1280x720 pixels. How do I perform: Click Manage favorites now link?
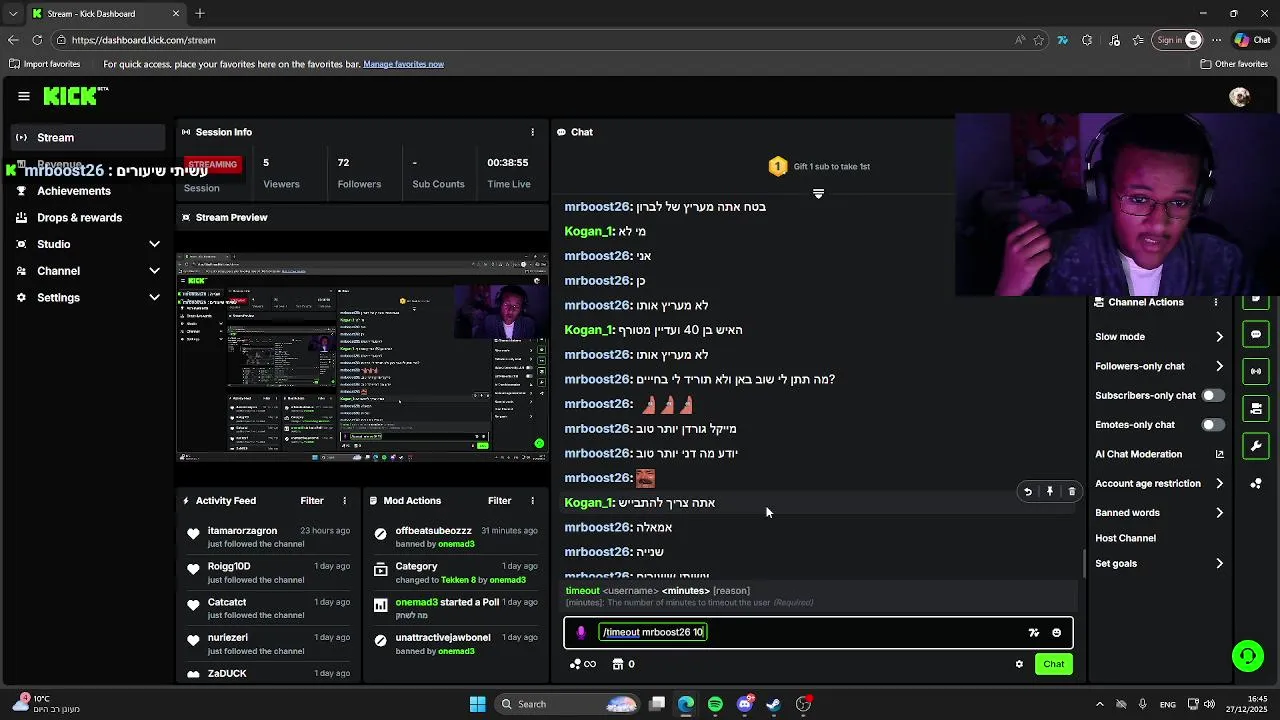click(403, 64)
